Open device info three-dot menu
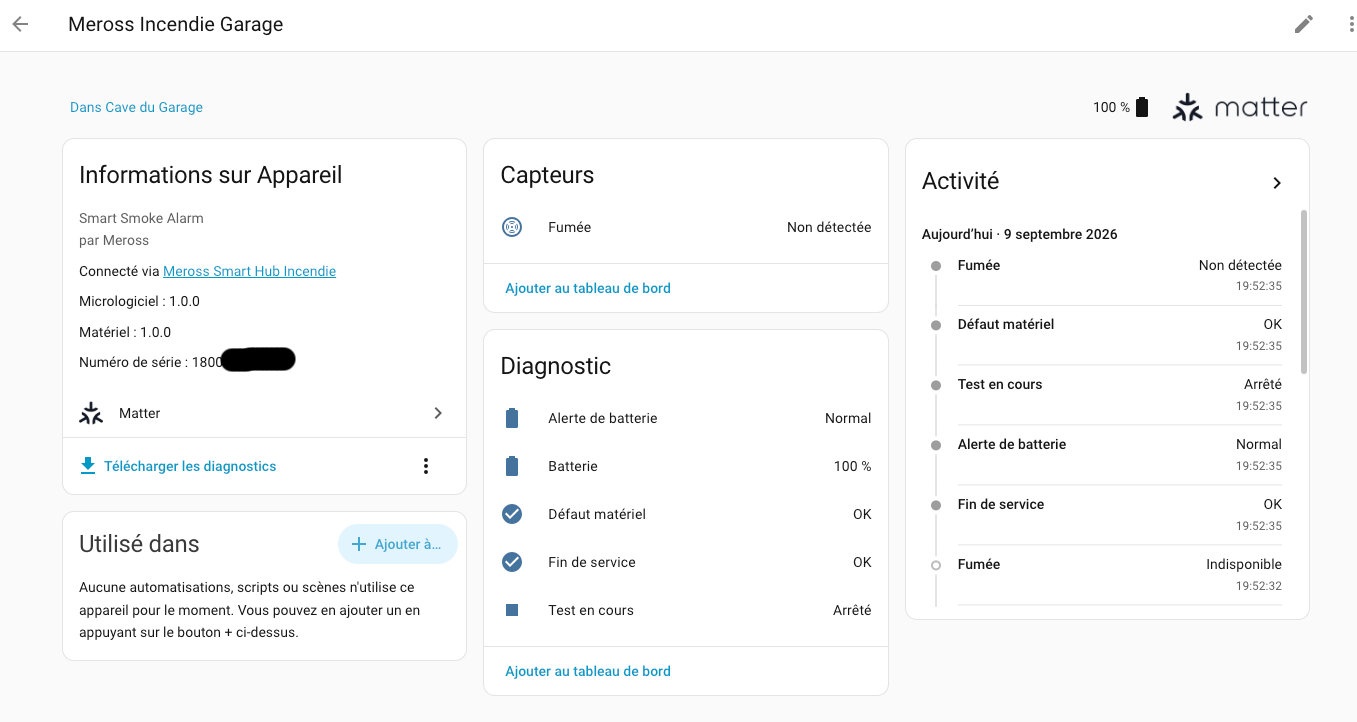The width and height of the screenshot is (1357, 722). [426, 466]
